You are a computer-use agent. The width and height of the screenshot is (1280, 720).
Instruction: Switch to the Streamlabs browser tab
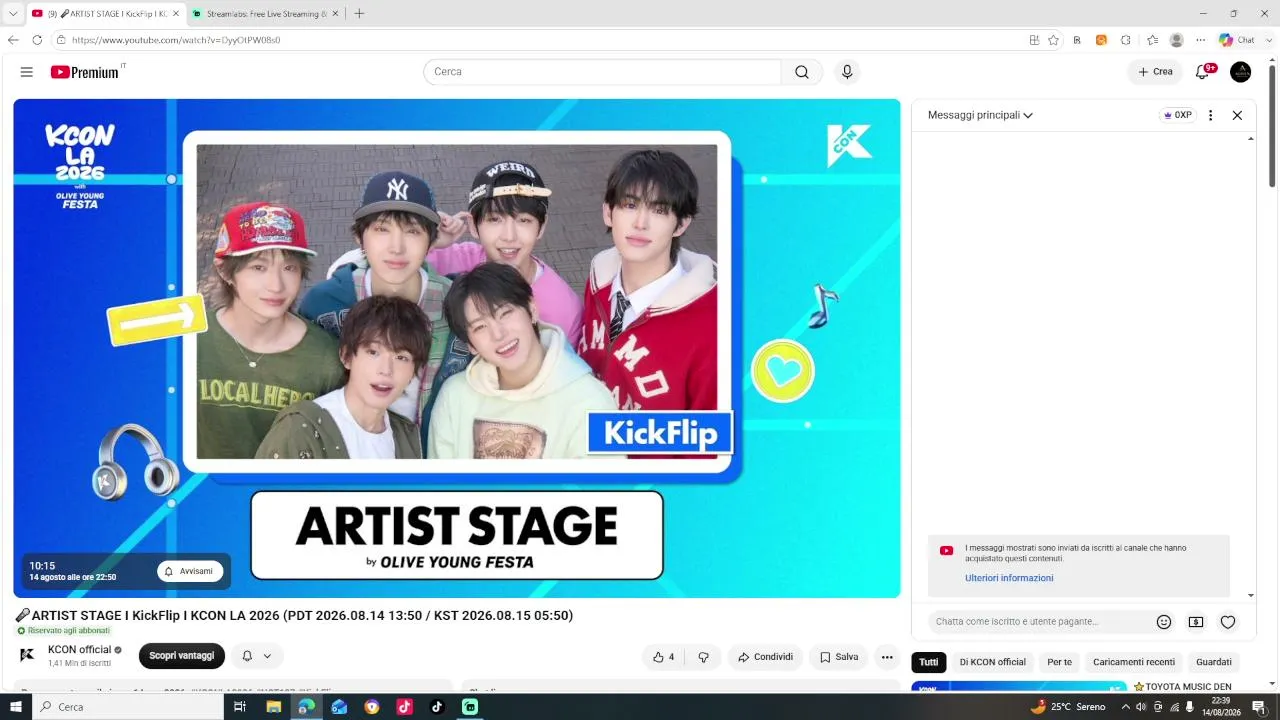click(x=266, y=14)
